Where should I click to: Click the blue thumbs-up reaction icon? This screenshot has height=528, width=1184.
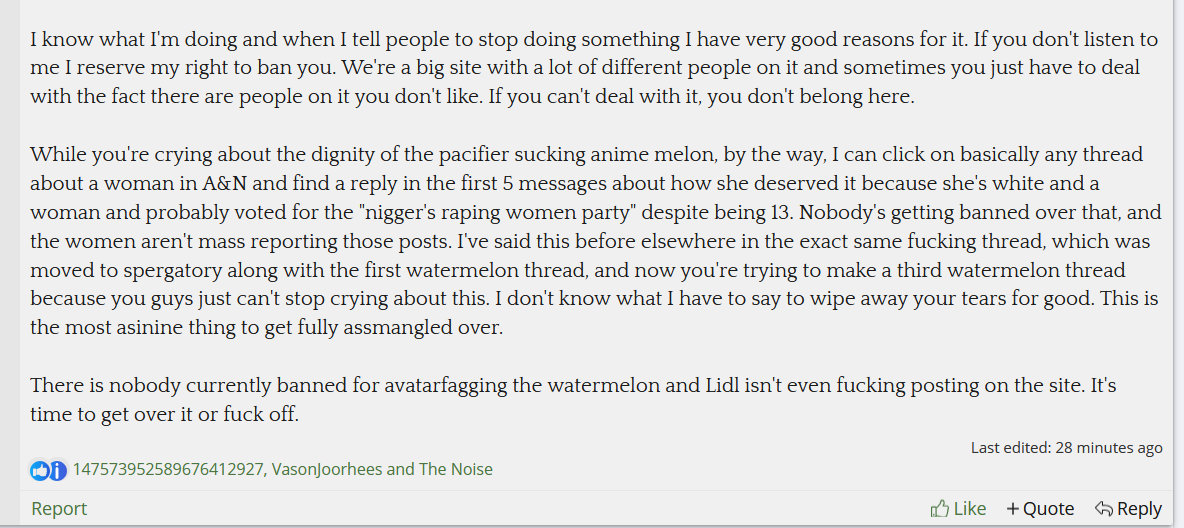[39, 470]
